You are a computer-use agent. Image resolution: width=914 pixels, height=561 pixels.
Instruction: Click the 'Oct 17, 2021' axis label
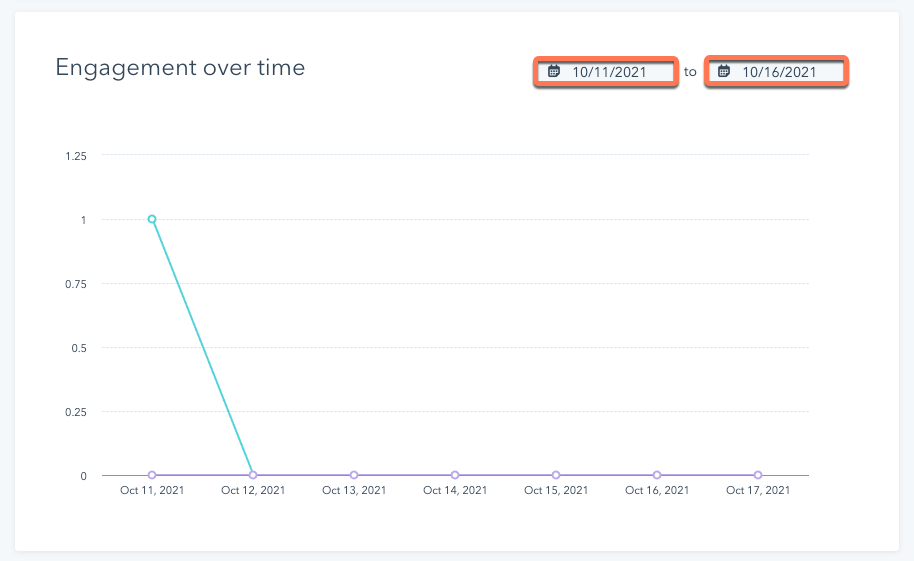pos(758,490)
